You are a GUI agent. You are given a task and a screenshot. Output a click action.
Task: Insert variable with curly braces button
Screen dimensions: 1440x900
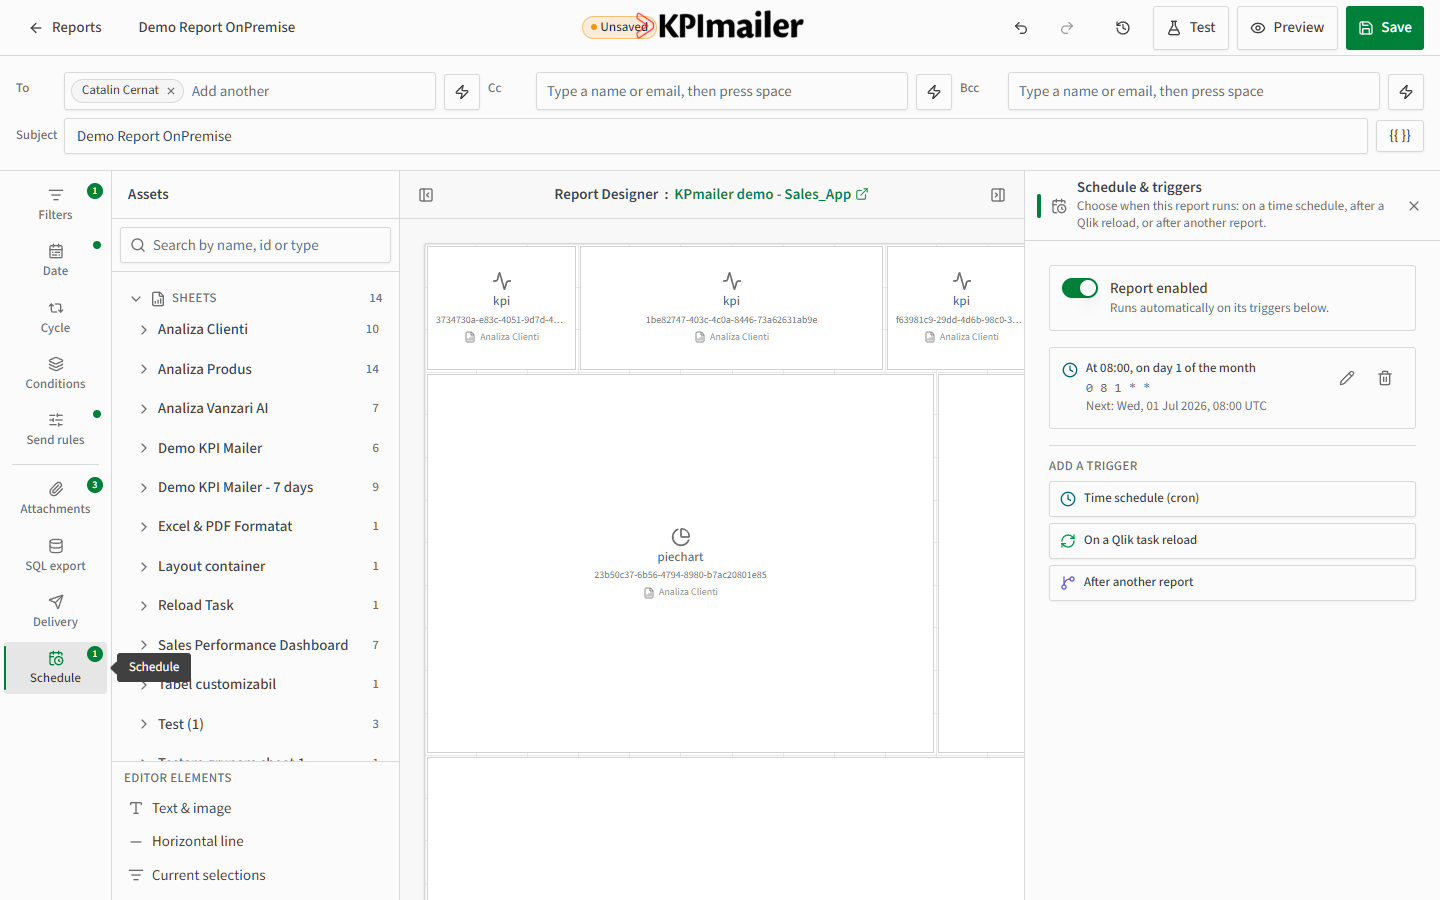(1400, 136)
